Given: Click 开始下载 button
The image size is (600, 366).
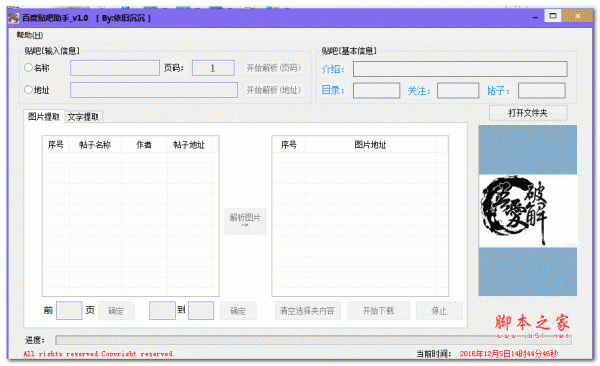Looking at the screenshot, I should coord(378,310).
